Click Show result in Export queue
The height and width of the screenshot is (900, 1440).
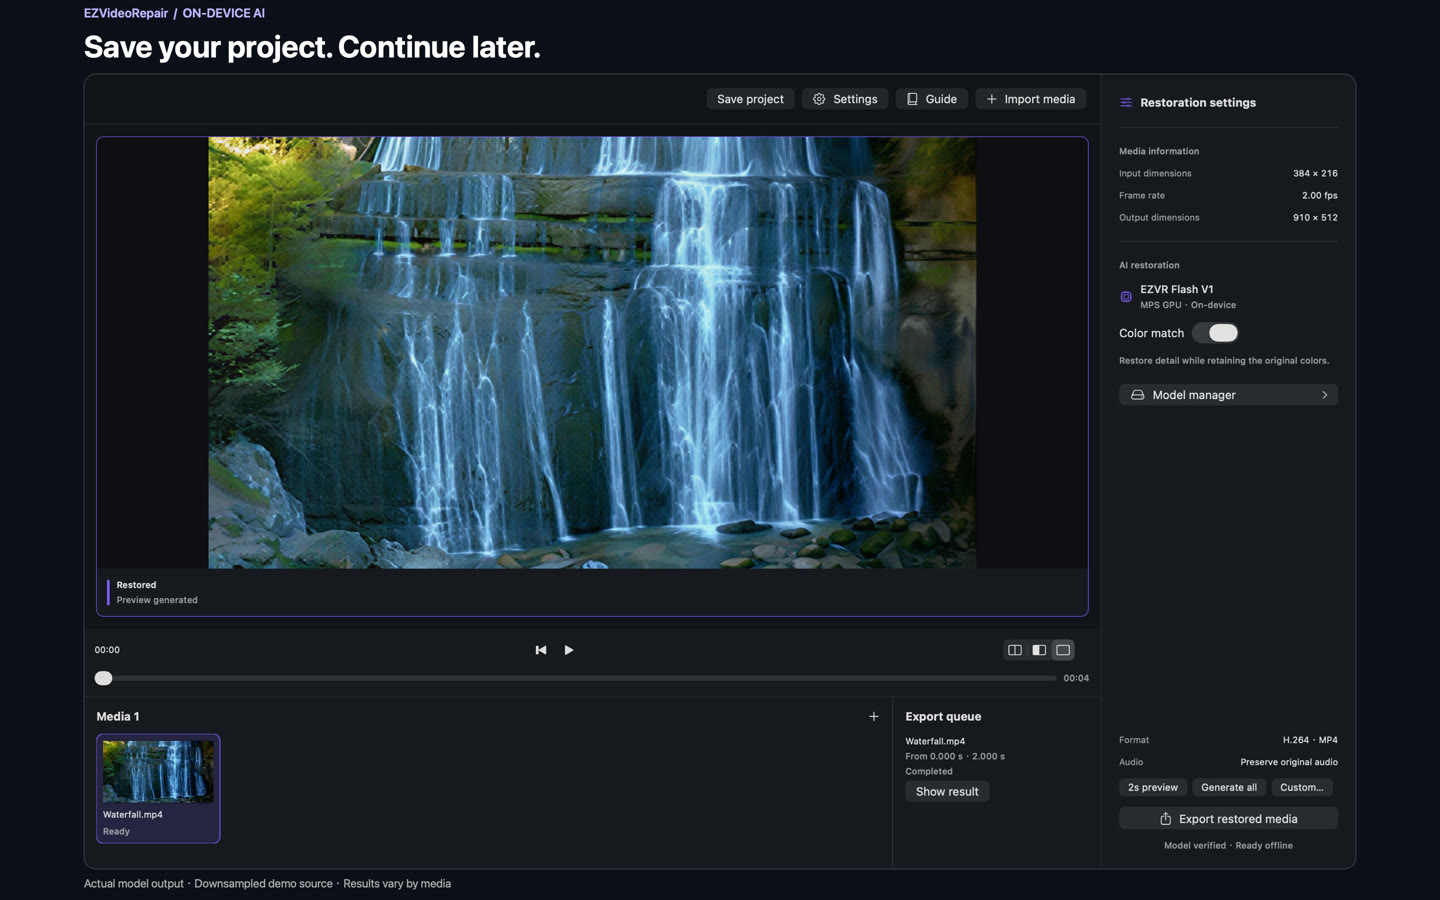pos(947,791)
